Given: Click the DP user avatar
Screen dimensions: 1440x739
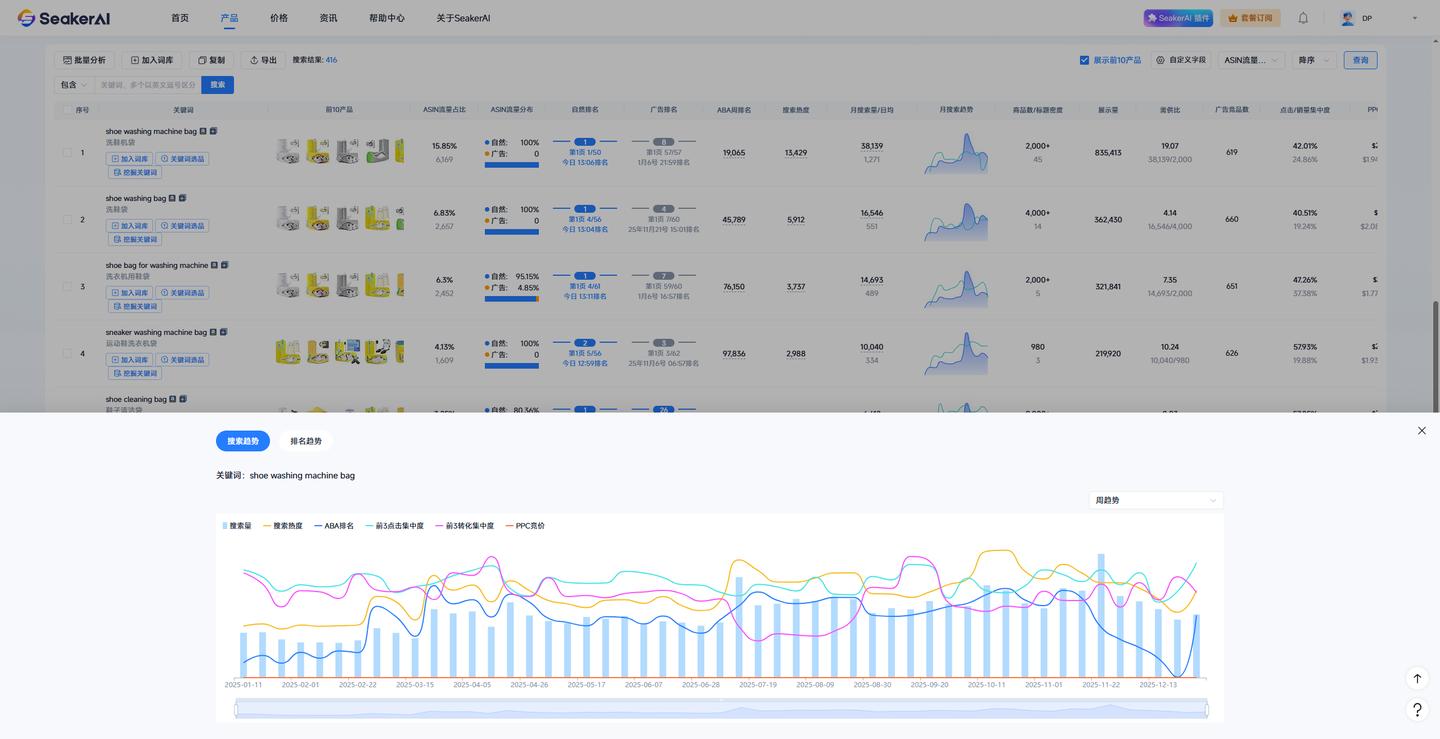Looking at the screenshot, I should 1348,18.
